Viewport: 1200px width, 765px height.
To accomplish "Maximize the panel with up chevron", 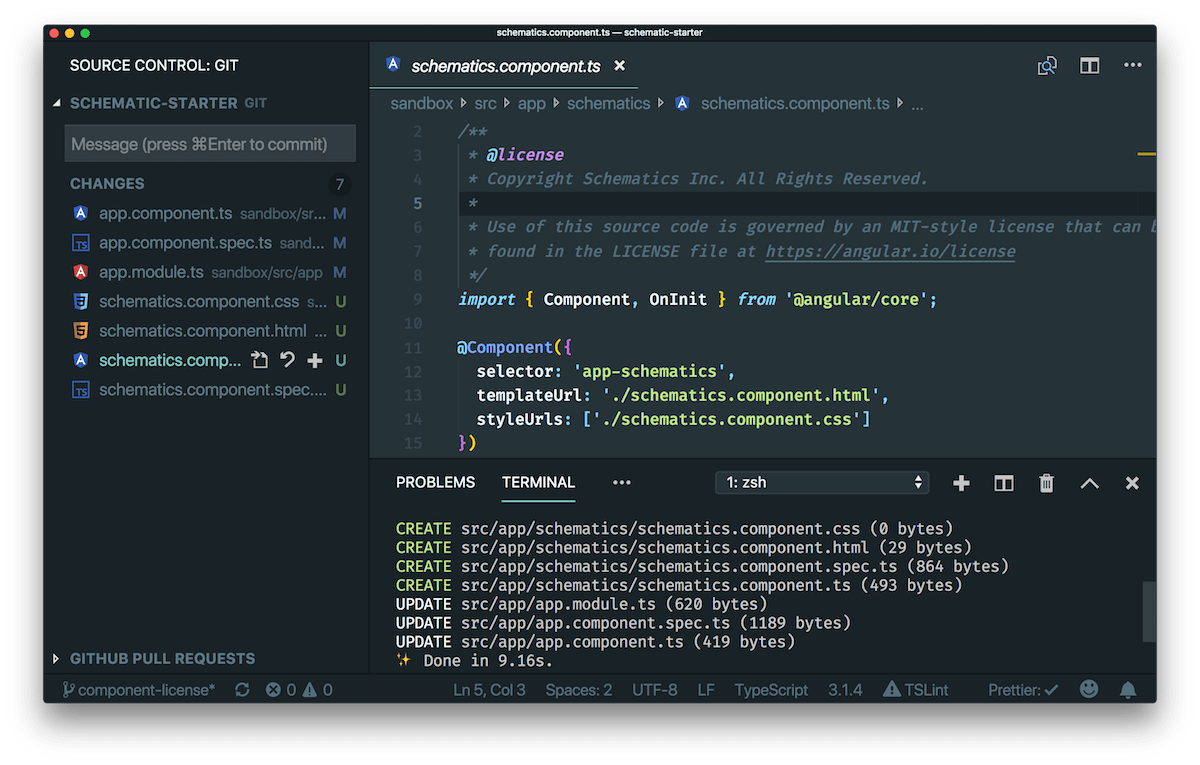I will [x=1089, y=483].
